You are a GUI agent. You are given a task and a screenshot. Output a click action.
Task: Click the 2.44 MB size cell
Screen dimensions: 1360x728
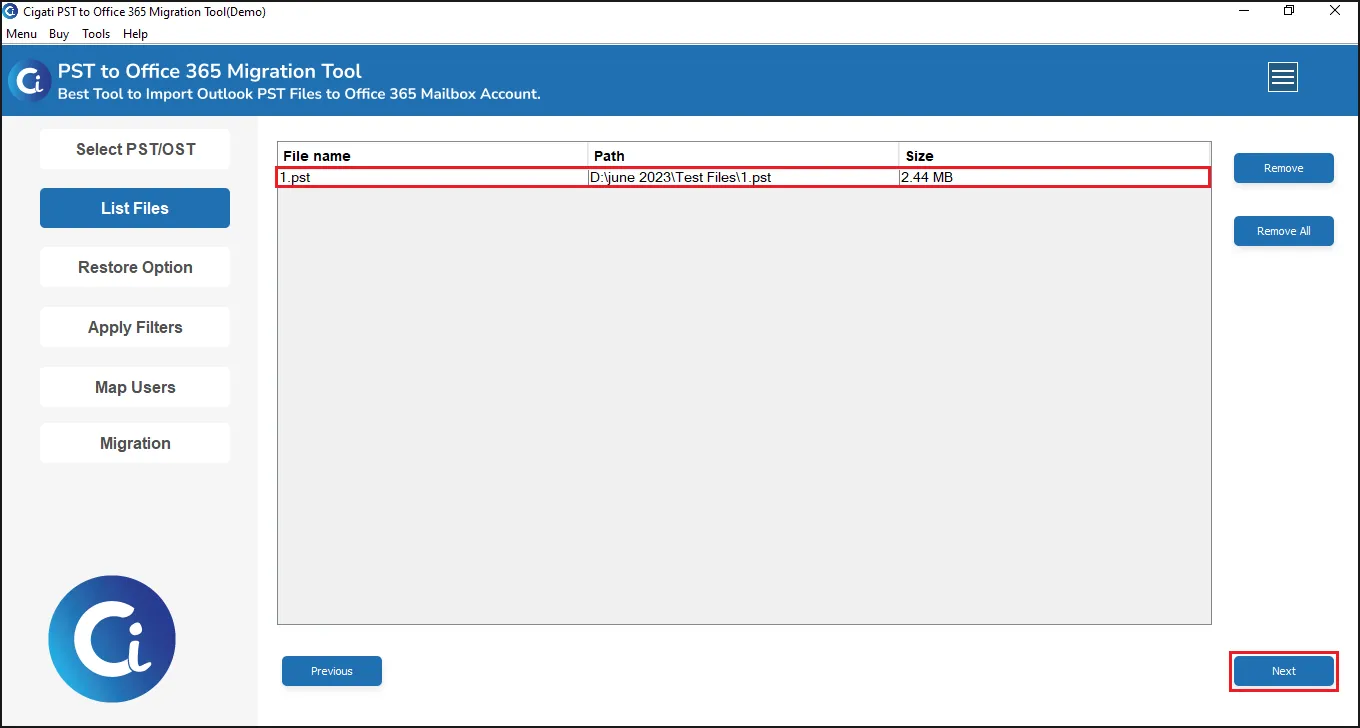(x=1054, y=177)
